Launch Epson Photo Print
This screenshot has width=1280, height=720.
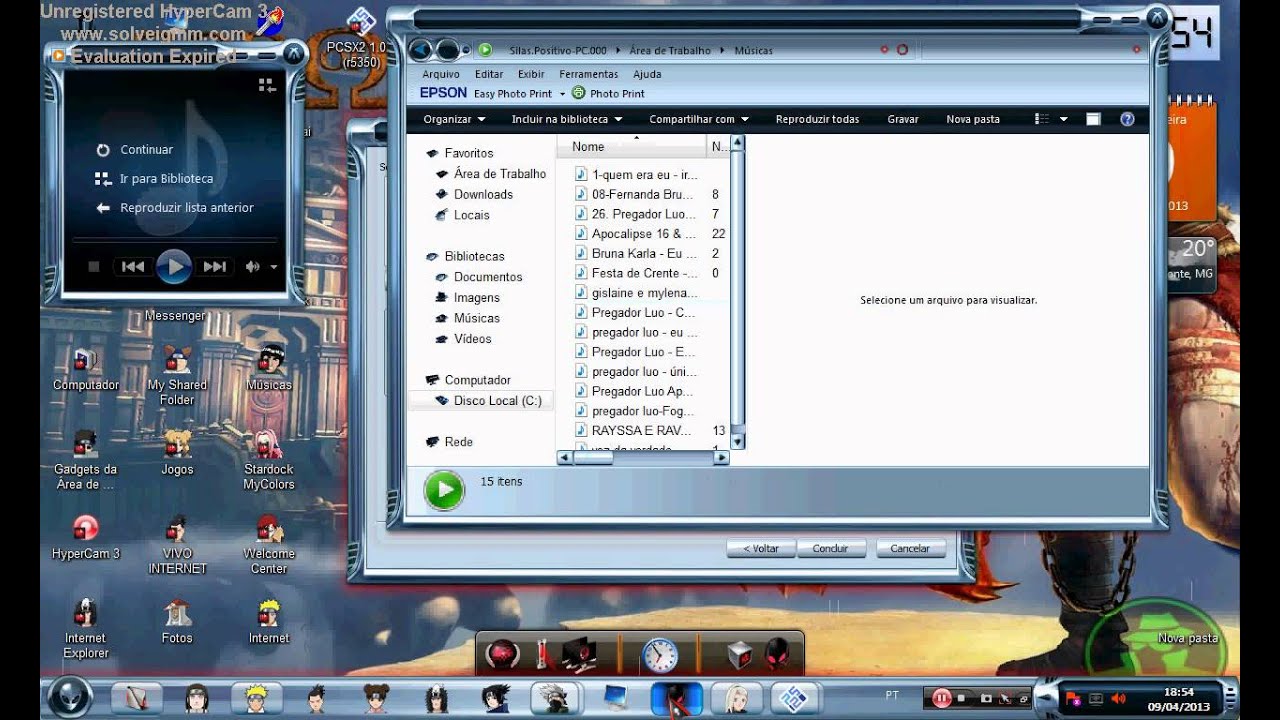click(x=609, y=94)
